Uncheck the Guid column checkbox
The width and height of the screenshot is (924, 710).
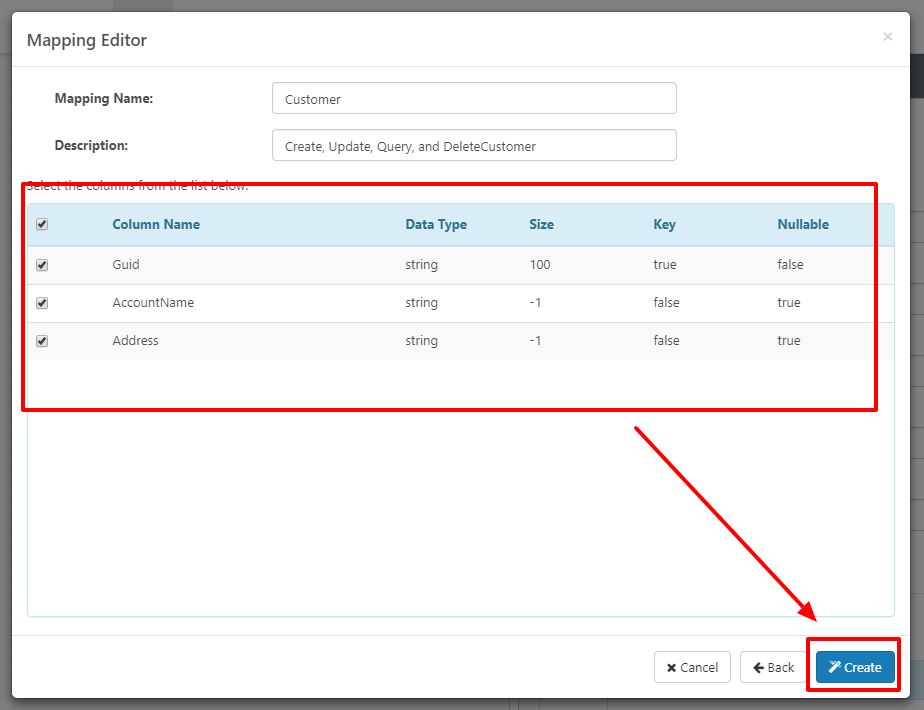(x=42, y=265)
